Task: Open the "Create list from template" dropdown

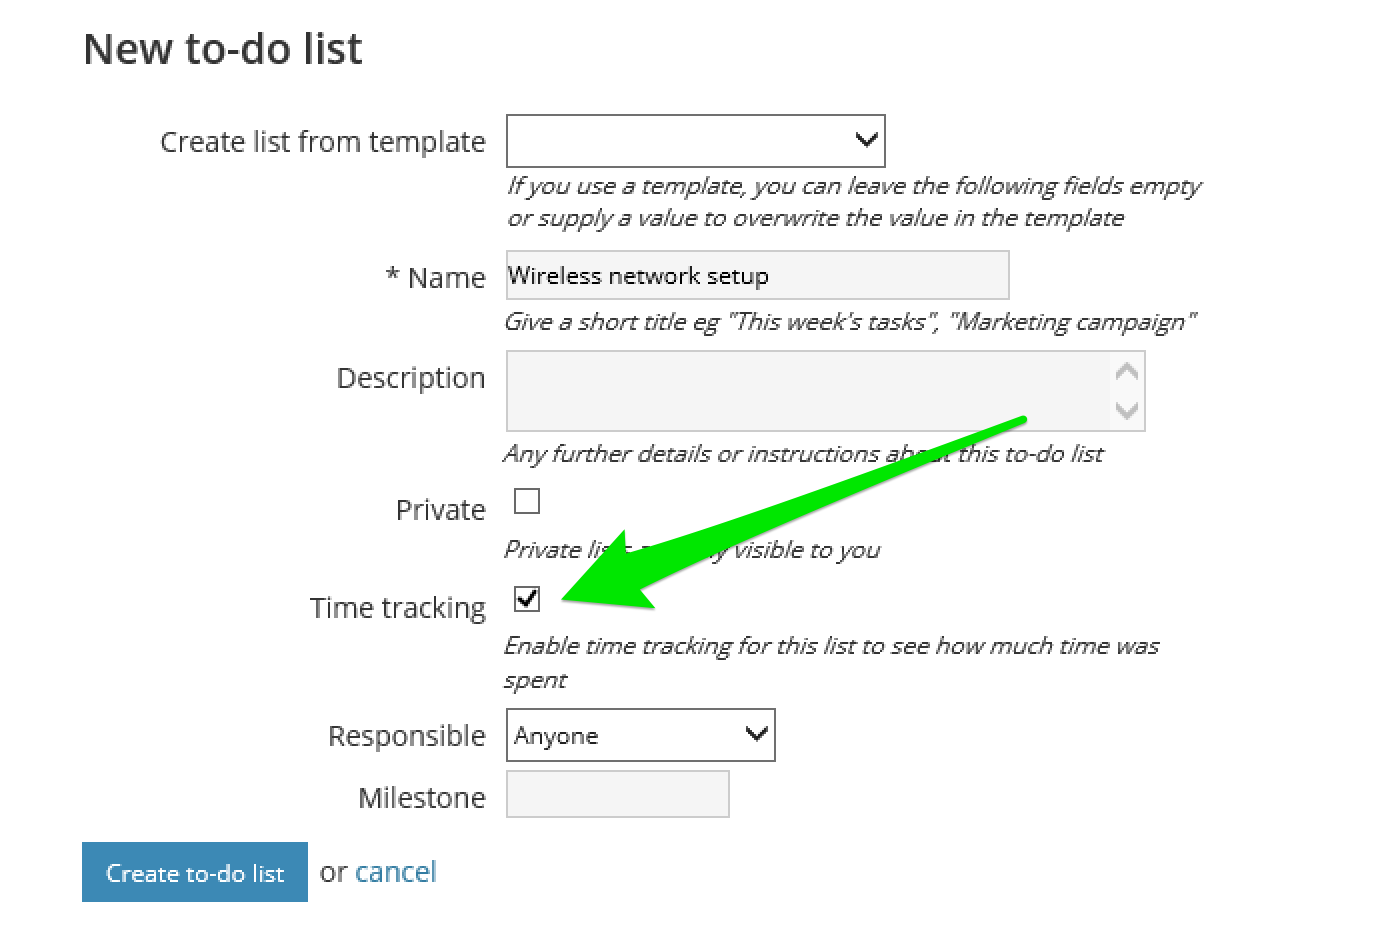Action: [x=695, y=141]
